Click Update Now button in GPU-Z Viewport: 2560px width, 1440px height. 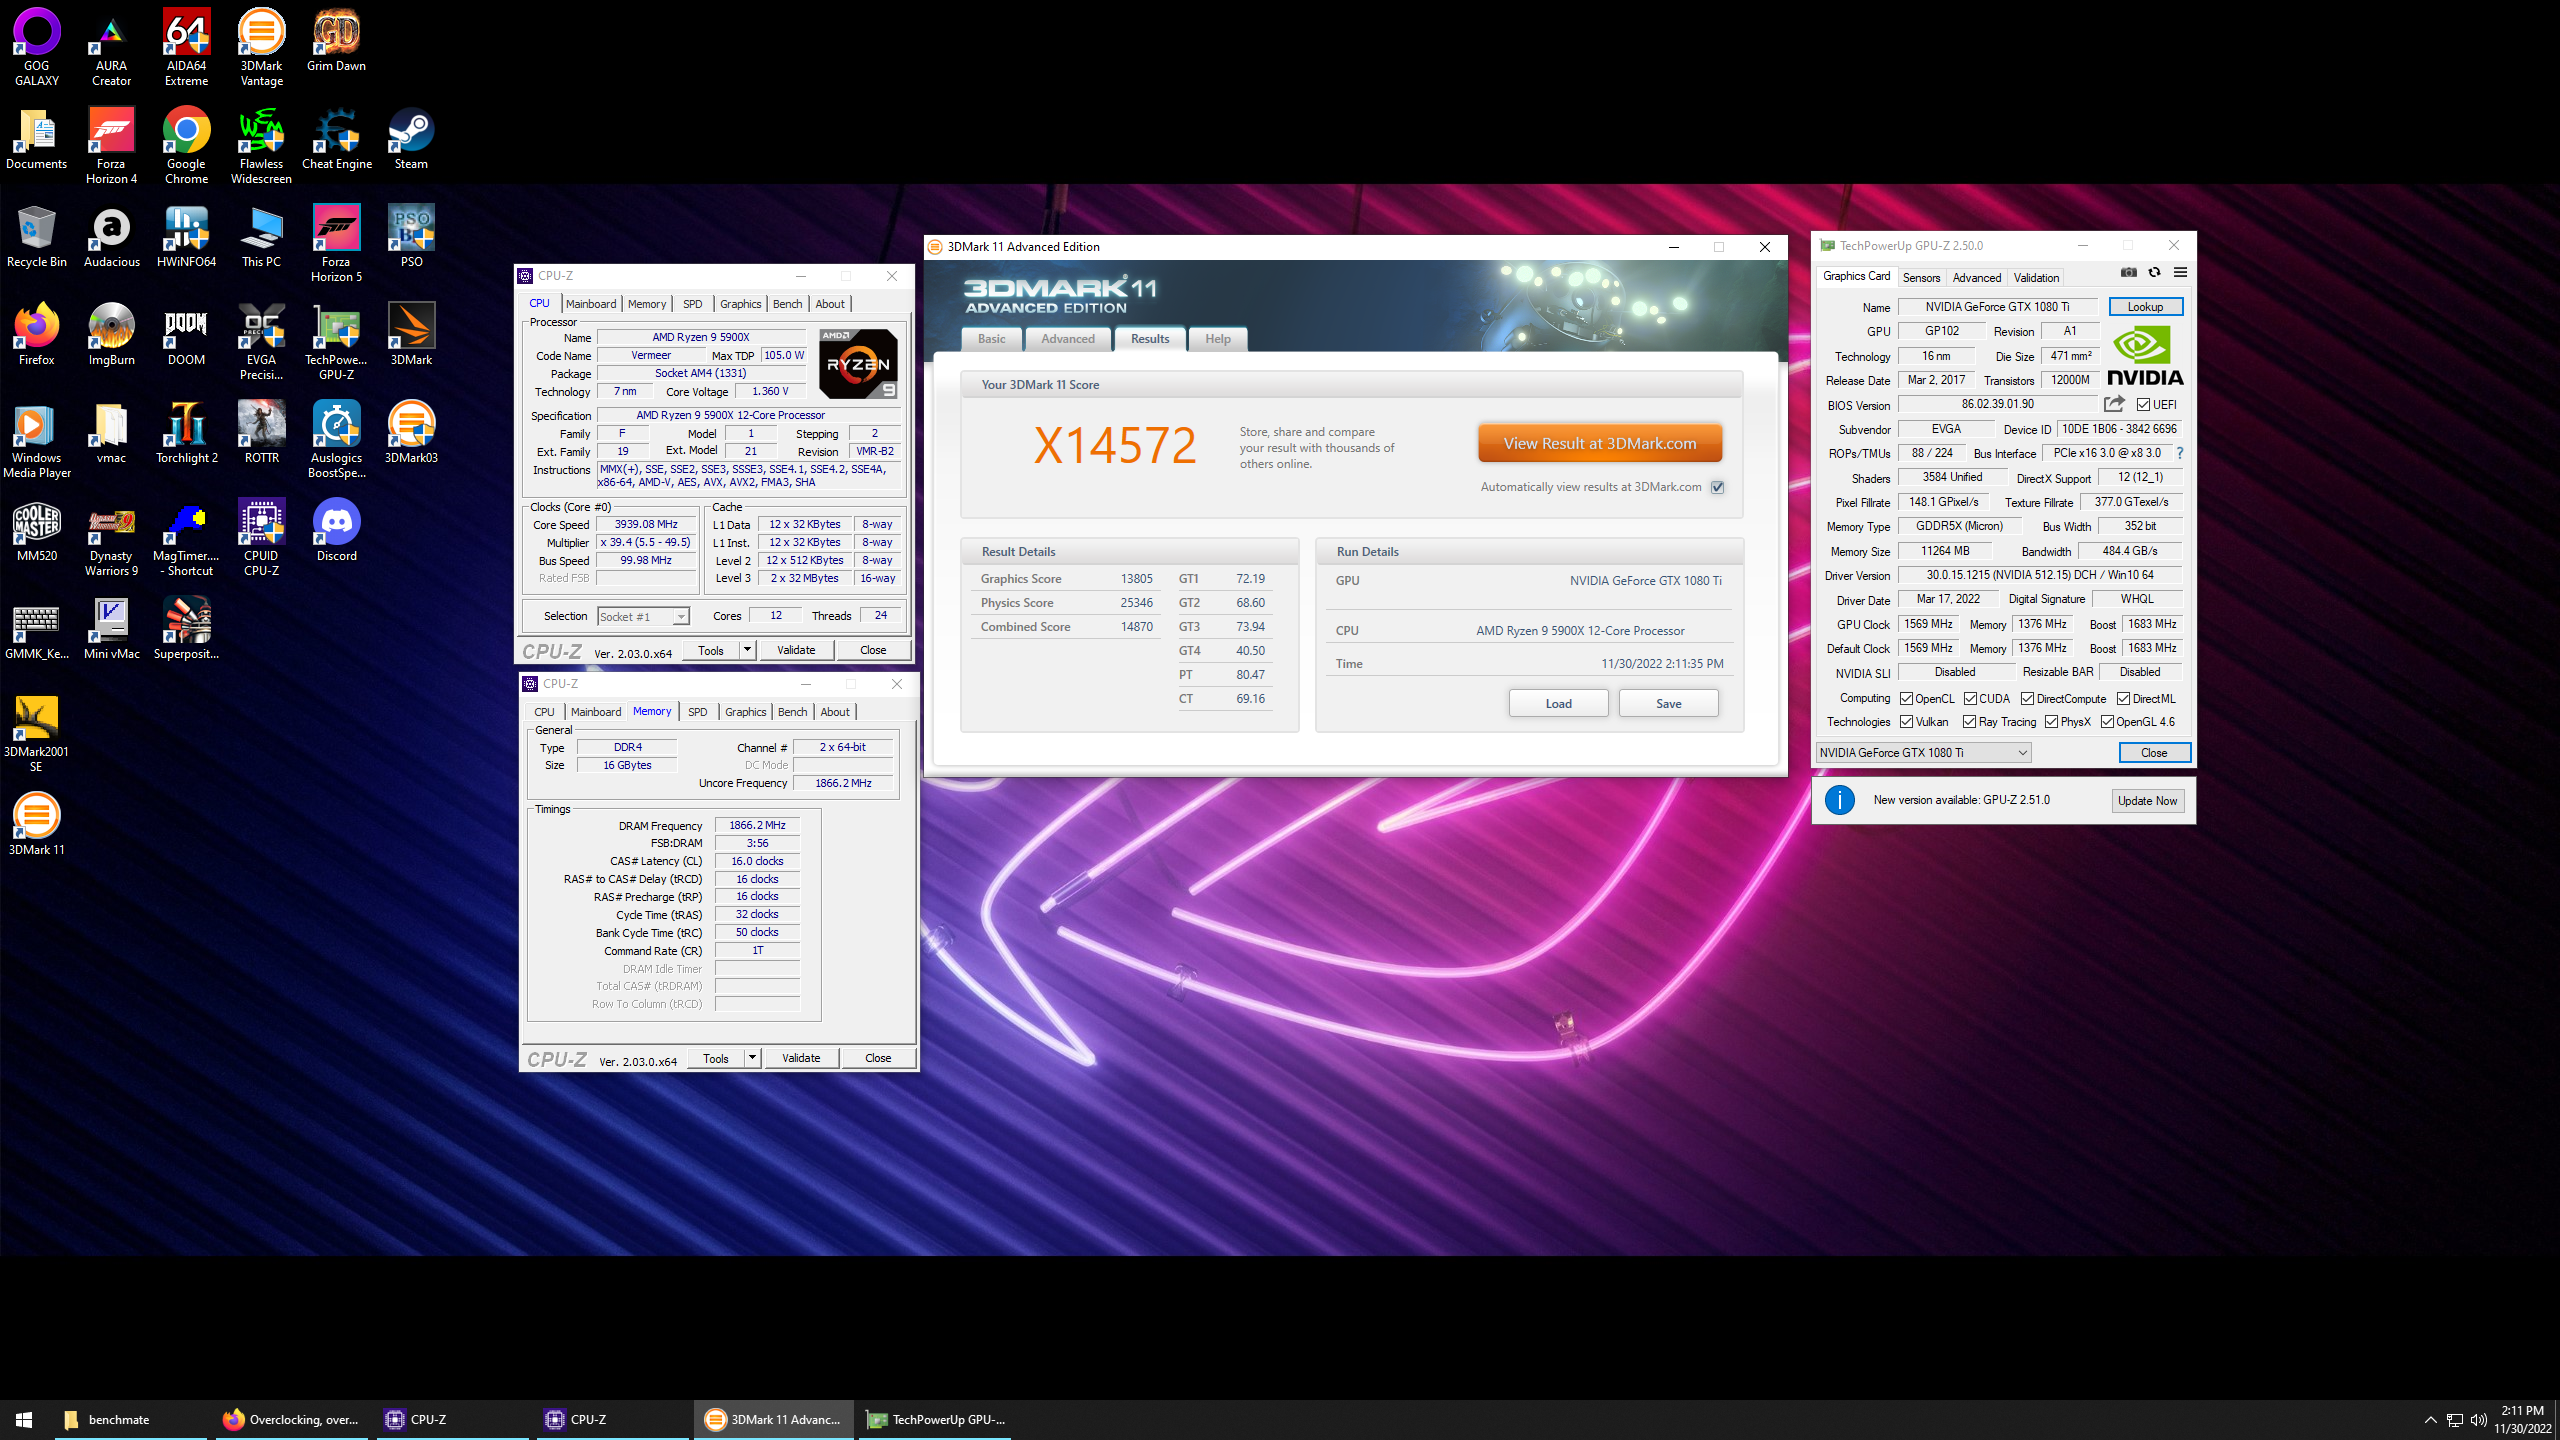[x=2147, y=801]
